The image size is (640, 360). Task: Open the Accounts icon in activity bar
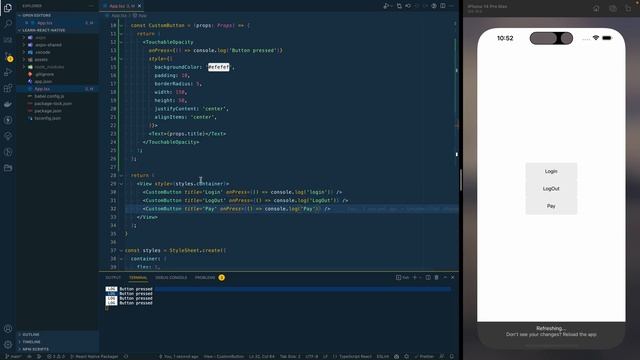tap(8, 329)
